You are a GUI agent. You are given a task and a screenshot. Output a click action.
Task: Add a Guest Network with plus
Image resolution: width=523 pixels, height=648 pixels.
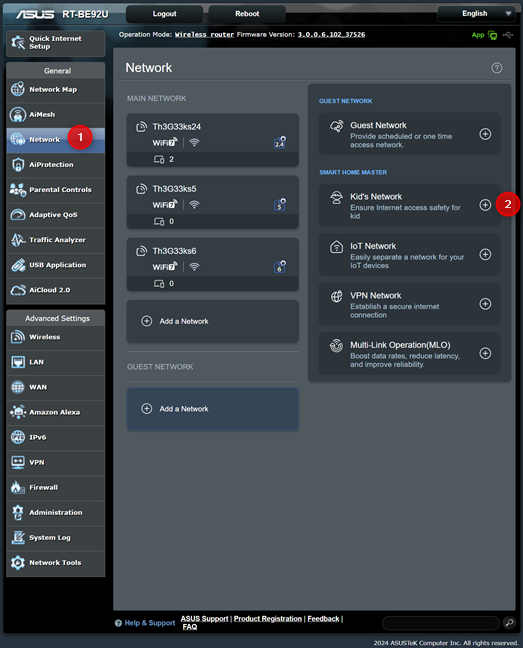(485, 134)
